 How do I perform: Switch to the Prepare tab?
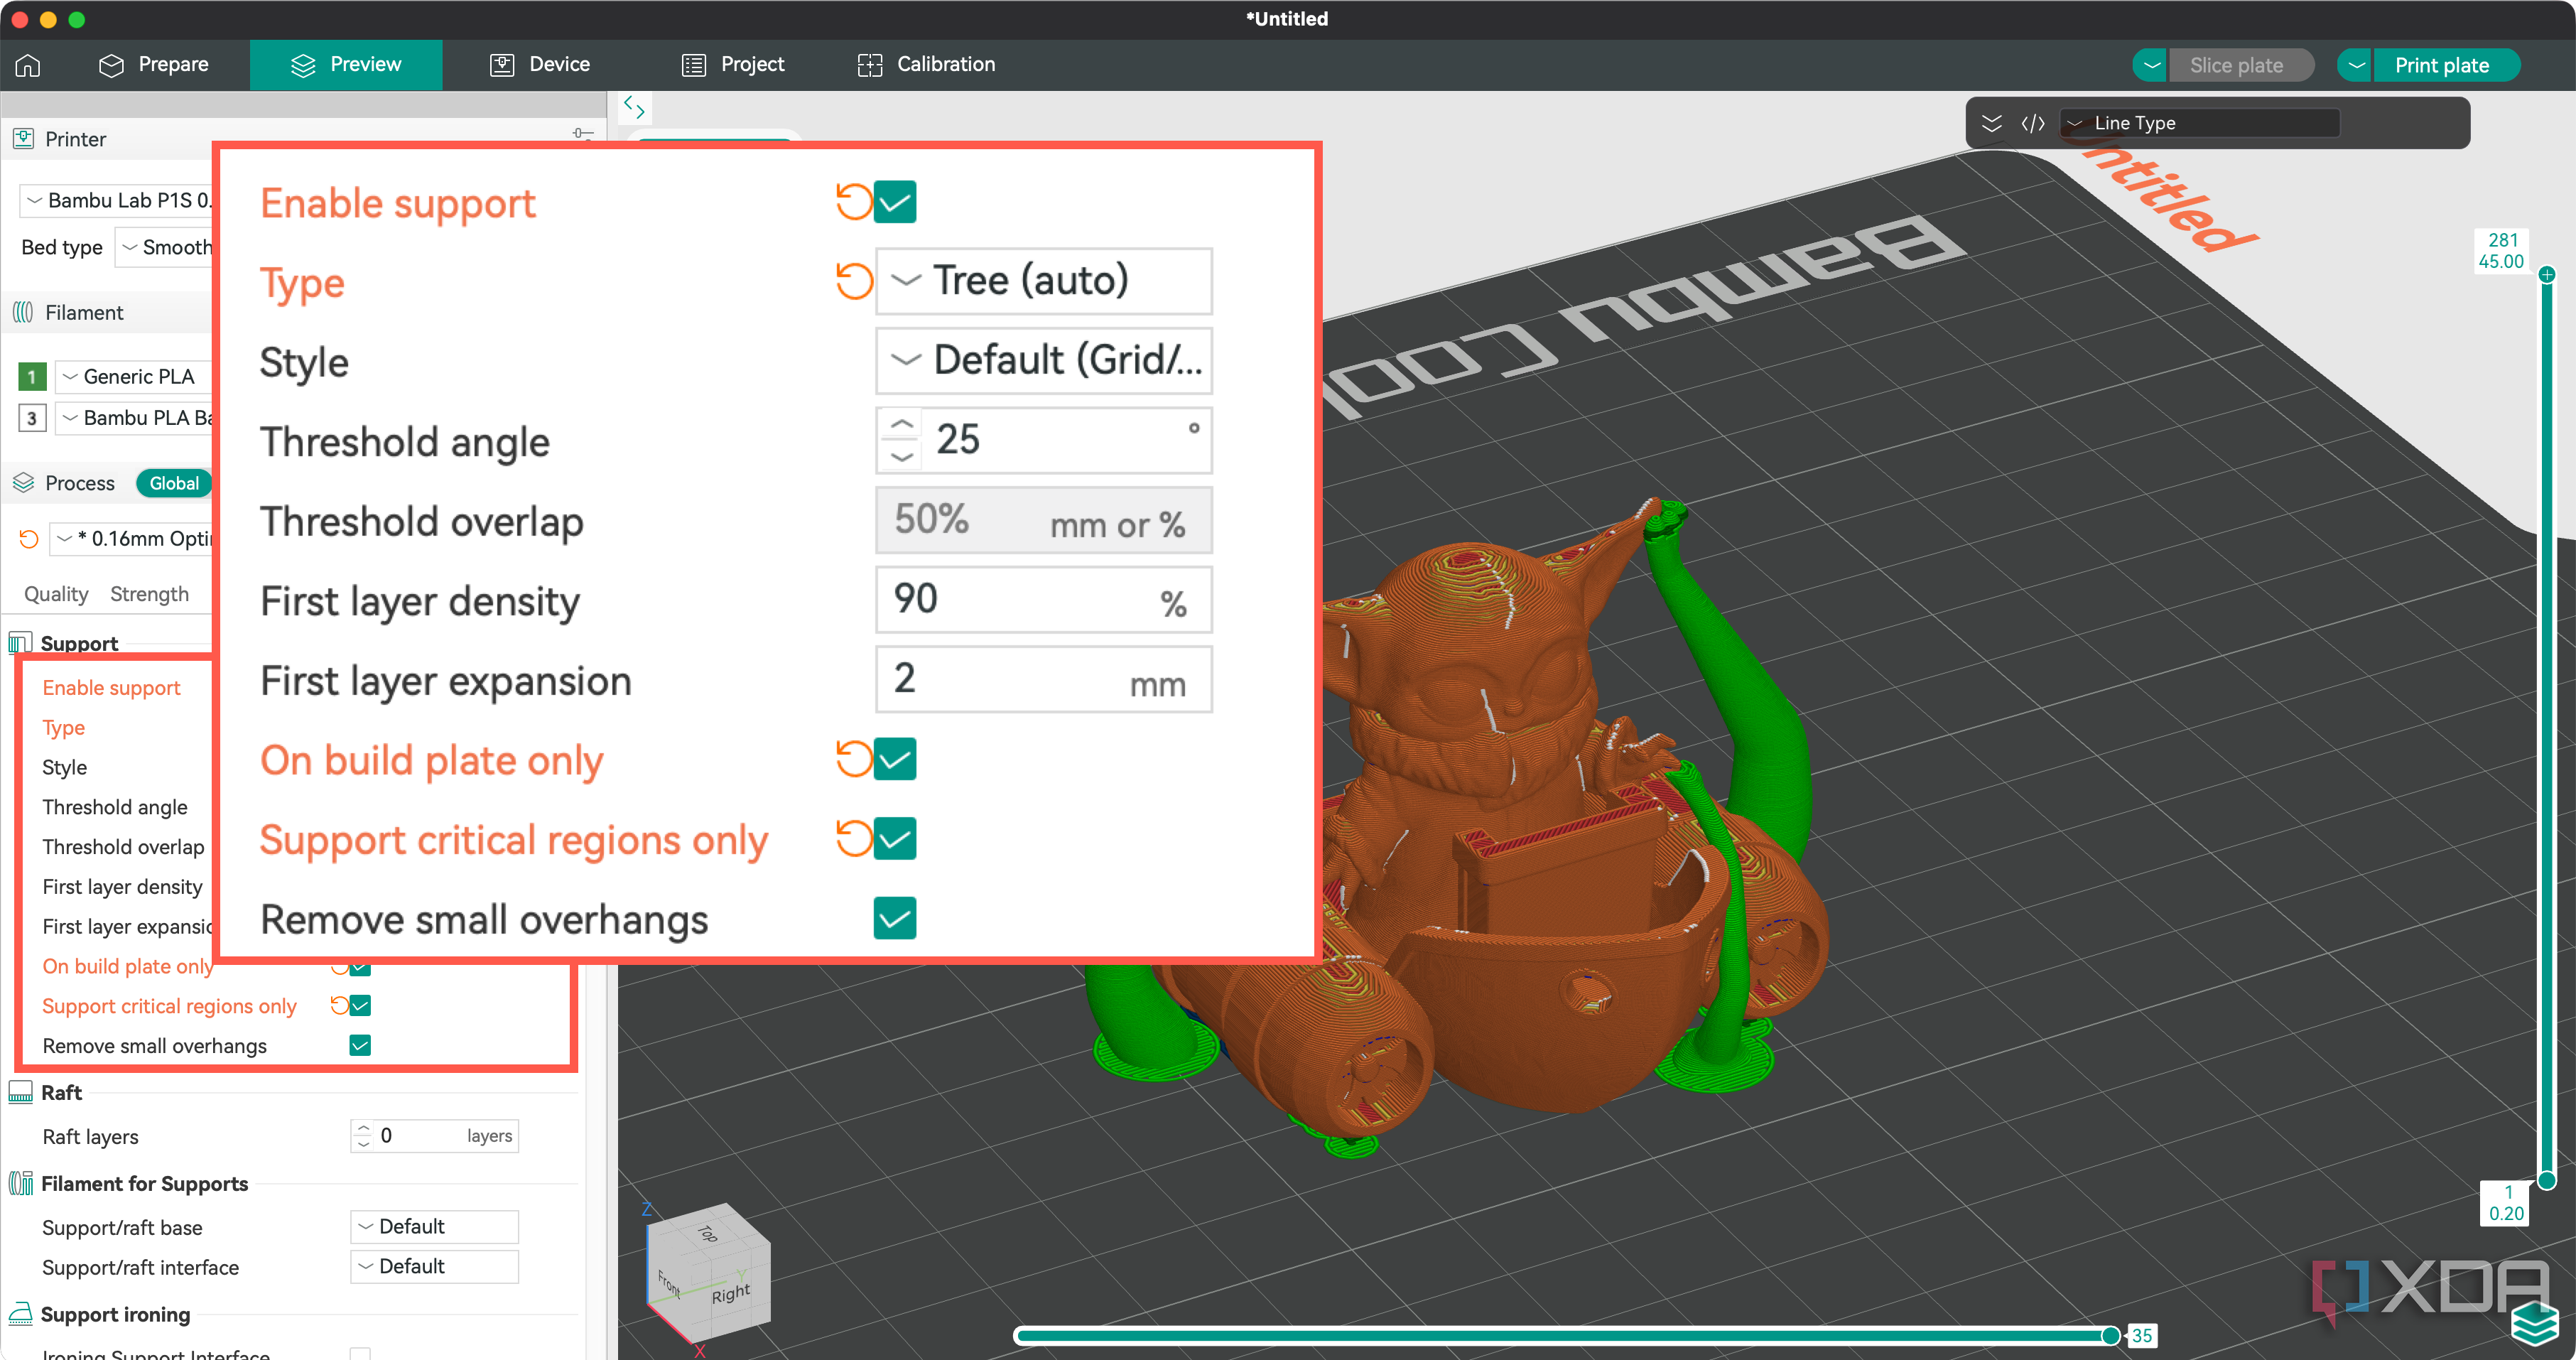coord(154,65)
